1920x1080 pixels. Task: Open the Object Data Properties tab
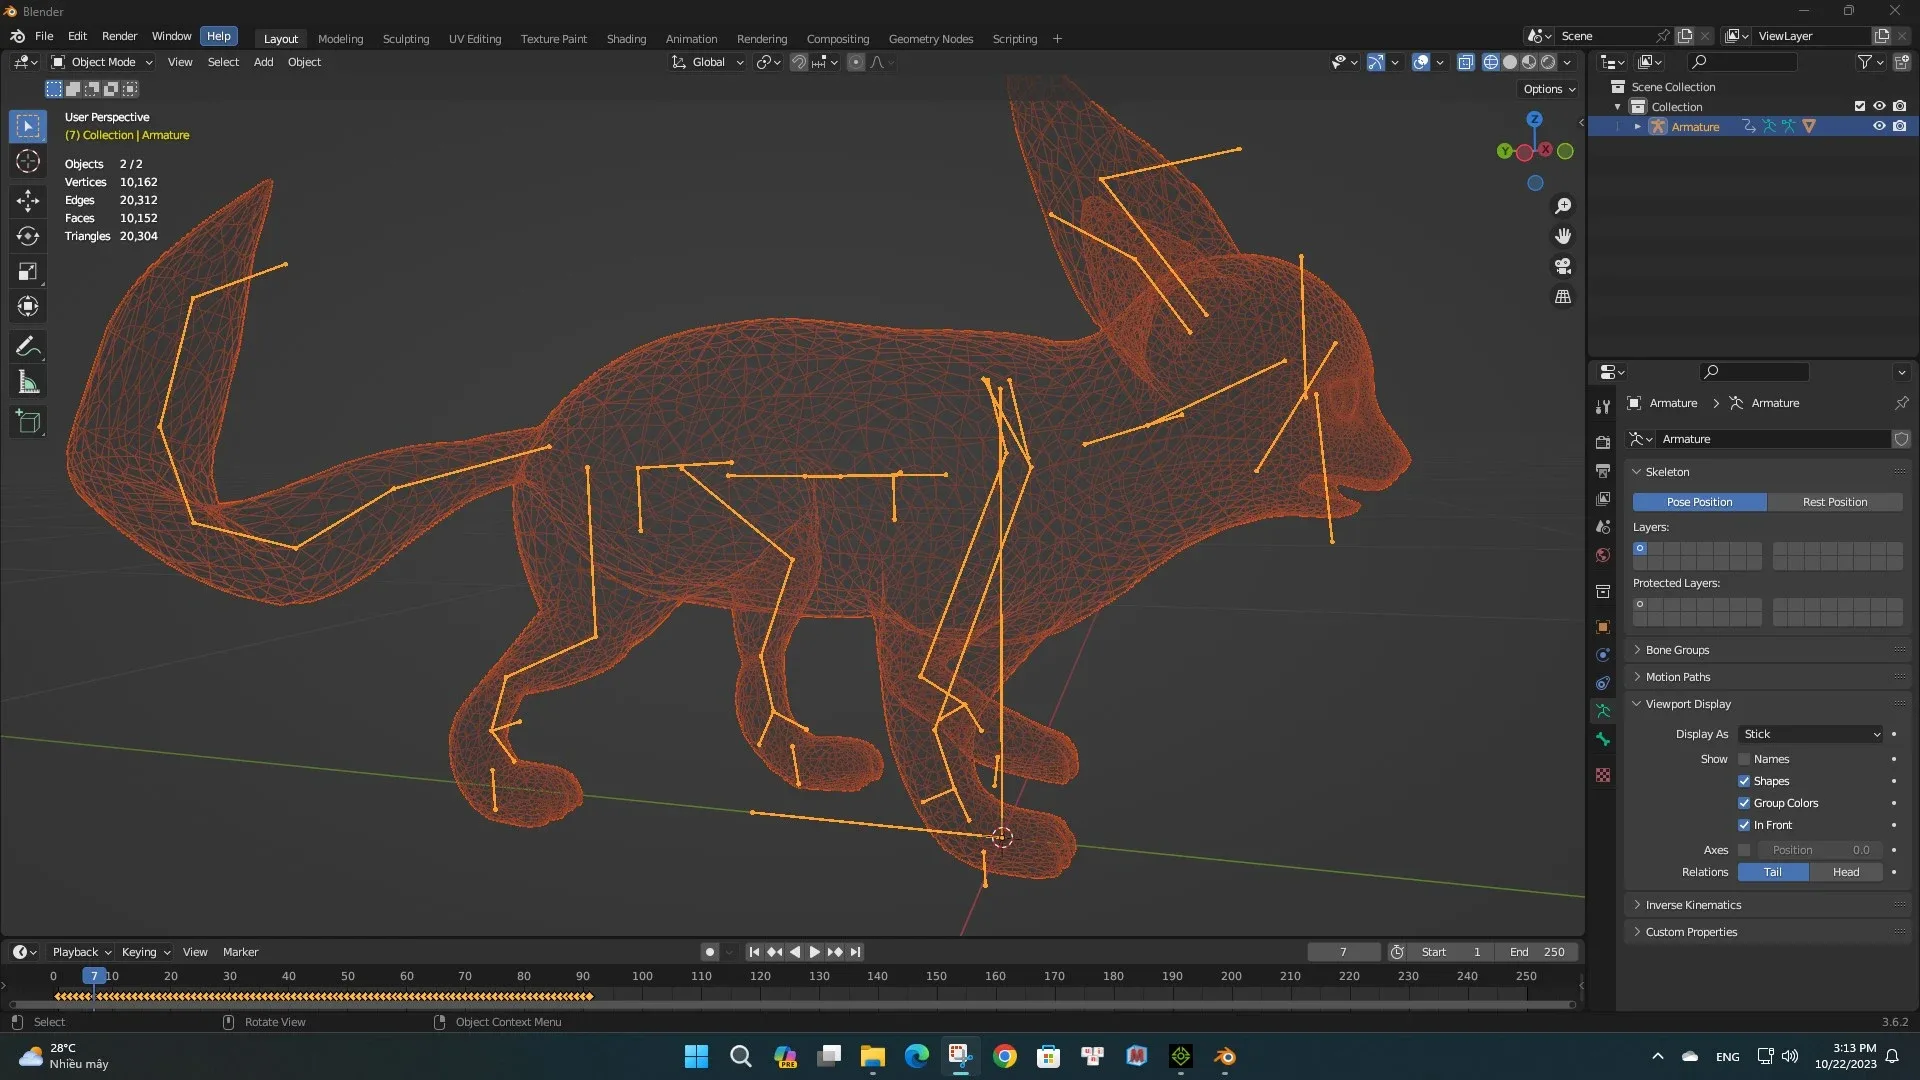pos(1603,711)
